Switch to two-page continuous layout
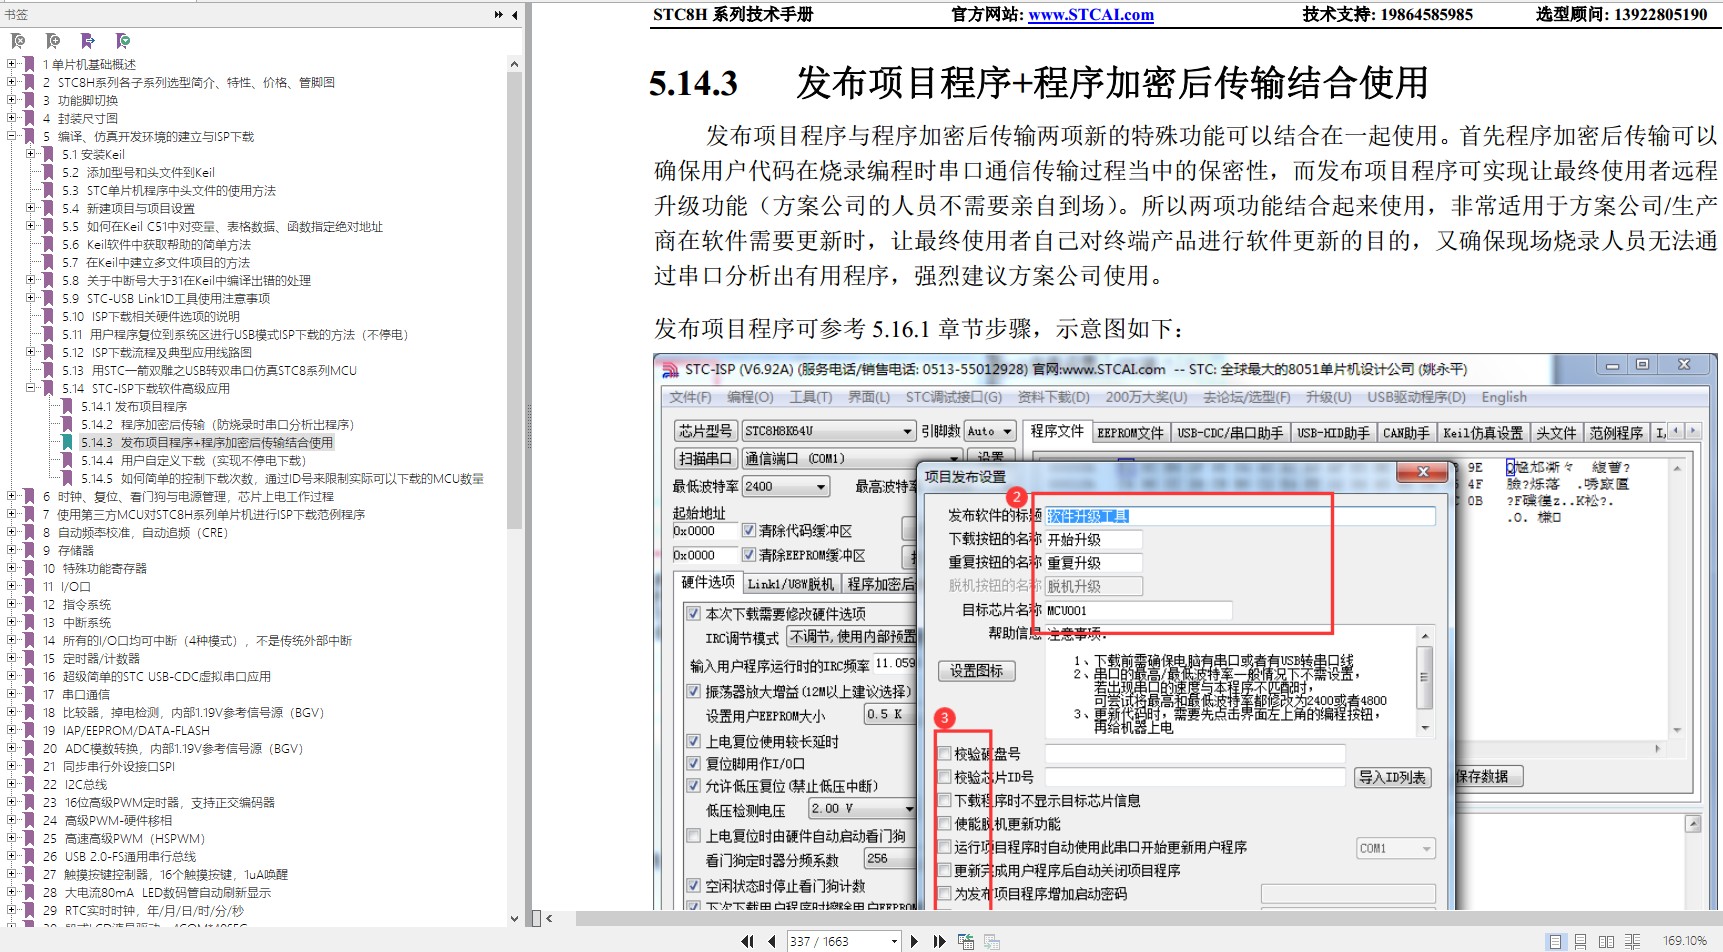Image resolution: width=1723 pixels, height=952 pixels. click(x=1633, y=941)
